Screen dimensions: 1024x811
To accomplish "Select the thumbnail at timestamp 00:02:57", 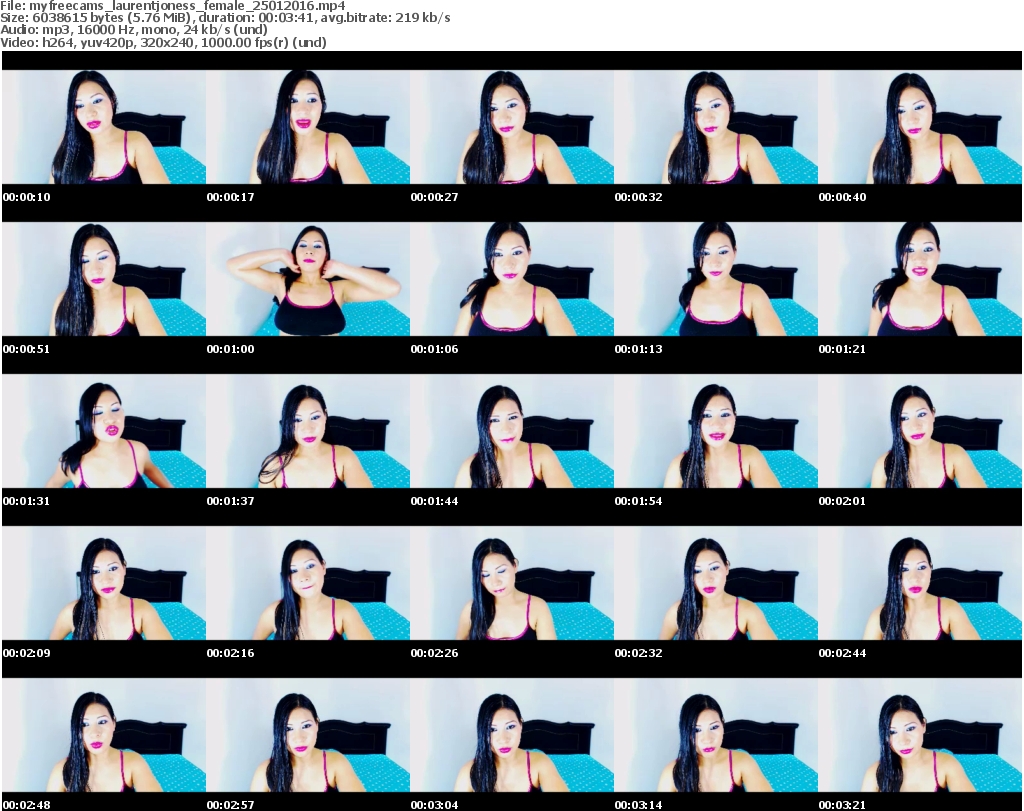I will 308,735.
